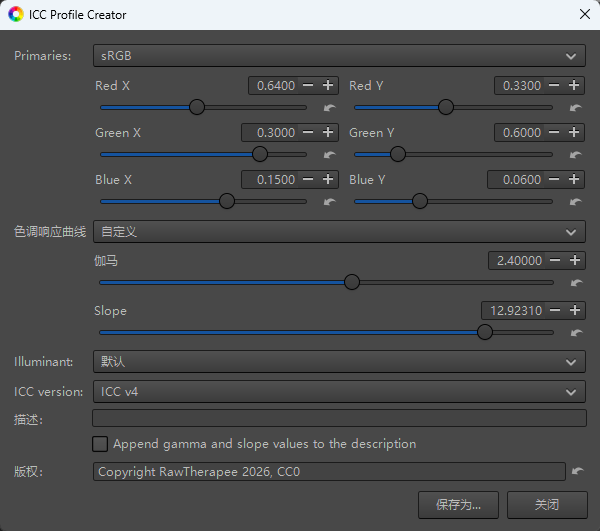The image size is (600, 531).
Task: Reset the Slope slider
Action: point(576,333)
